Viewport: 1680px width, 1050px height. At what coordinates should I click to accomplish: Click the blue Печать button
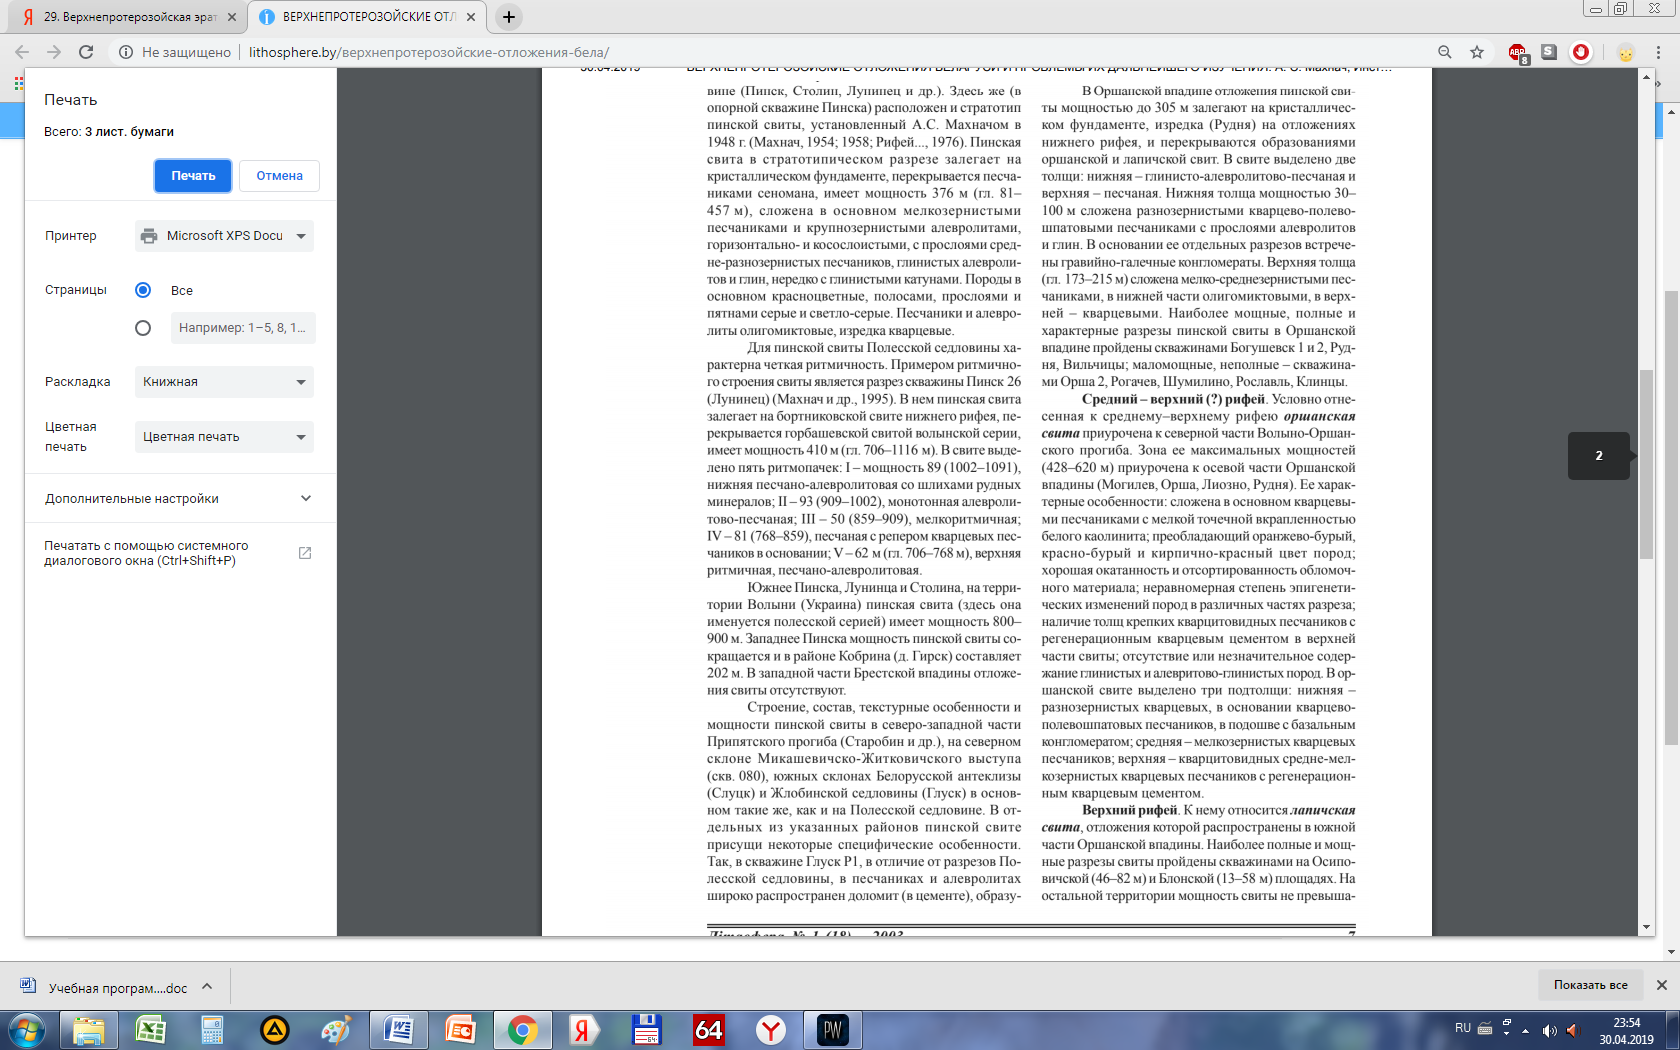pos(193,176)
